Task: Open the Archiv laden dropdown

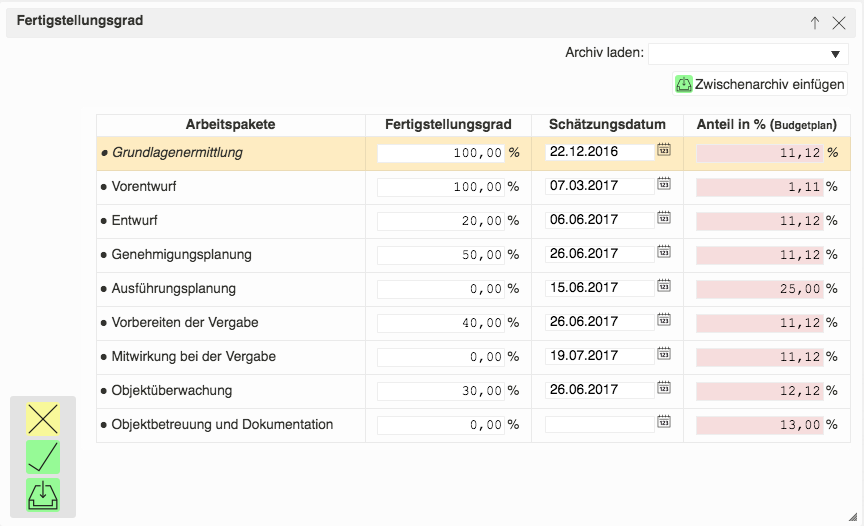Action: coord(749,54)
